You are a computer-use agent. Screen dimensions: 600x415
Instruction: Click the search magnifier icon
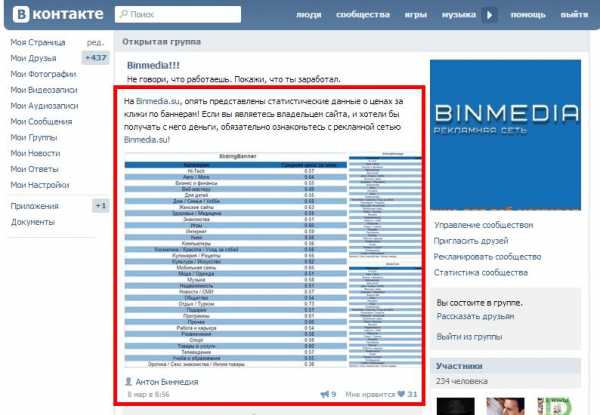tap(123, 14)
